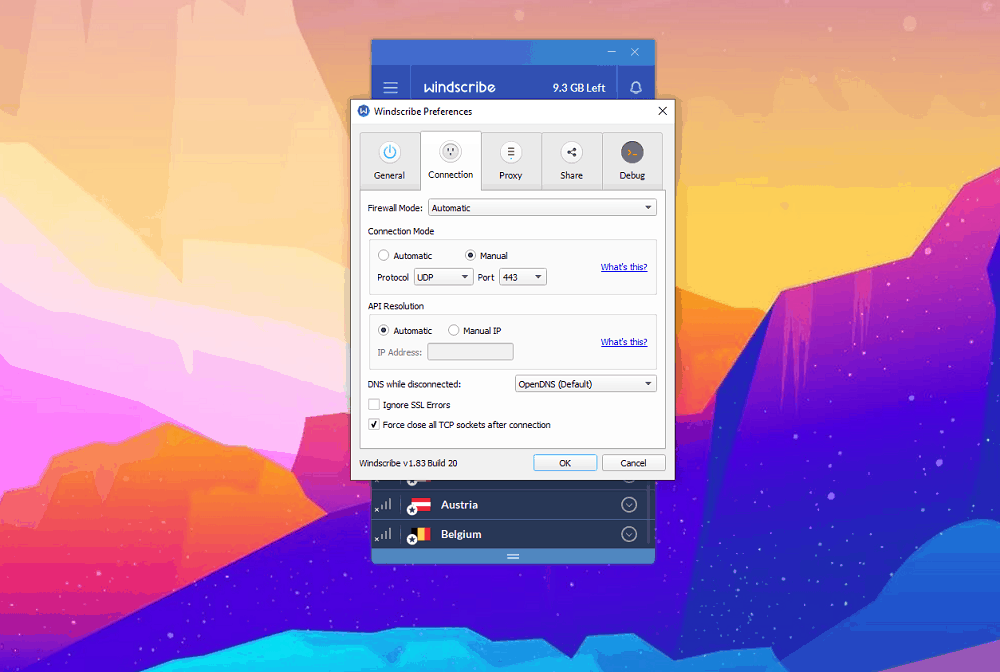Switch to the General tab
Viewport: 1000px width, 672px height.
(390, 161)
